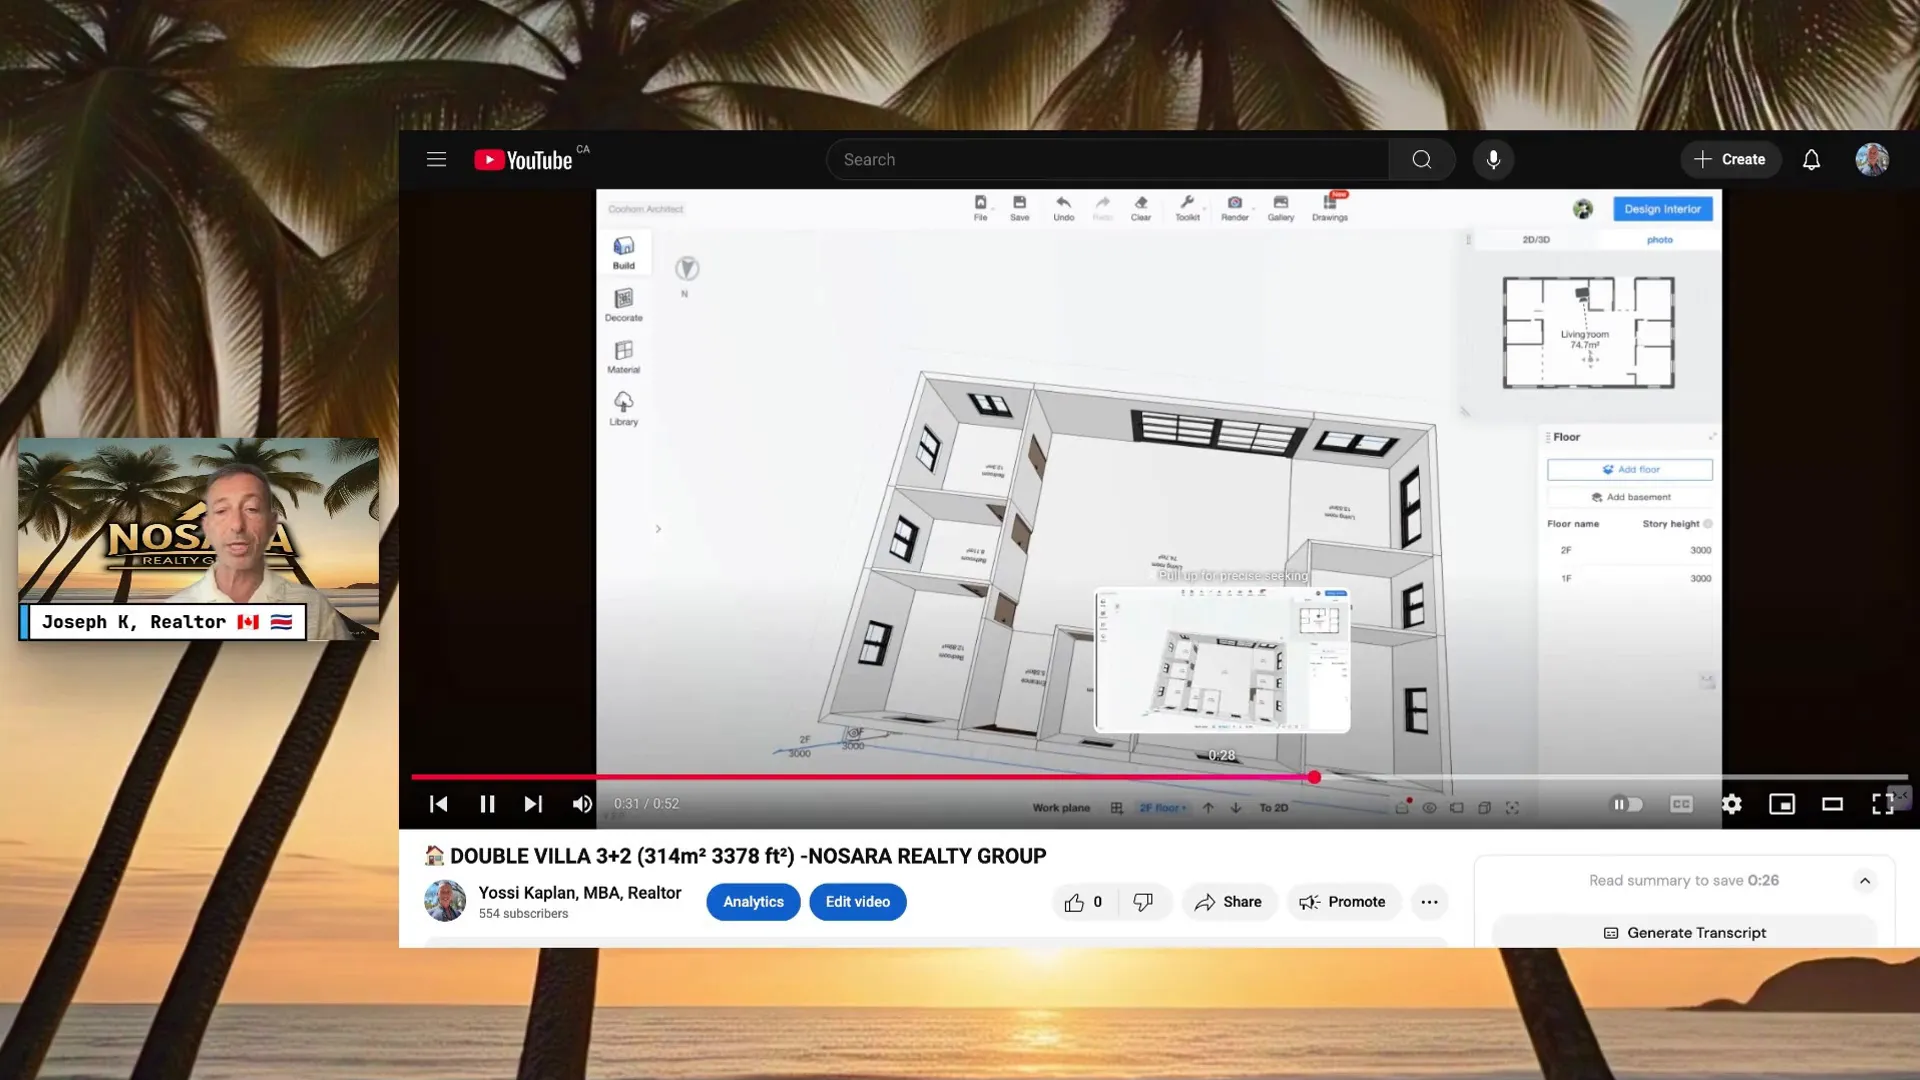The width and height of the screenshot is (1920, 1080).
Task: Open the account avatar menu
Action: 1872,160
